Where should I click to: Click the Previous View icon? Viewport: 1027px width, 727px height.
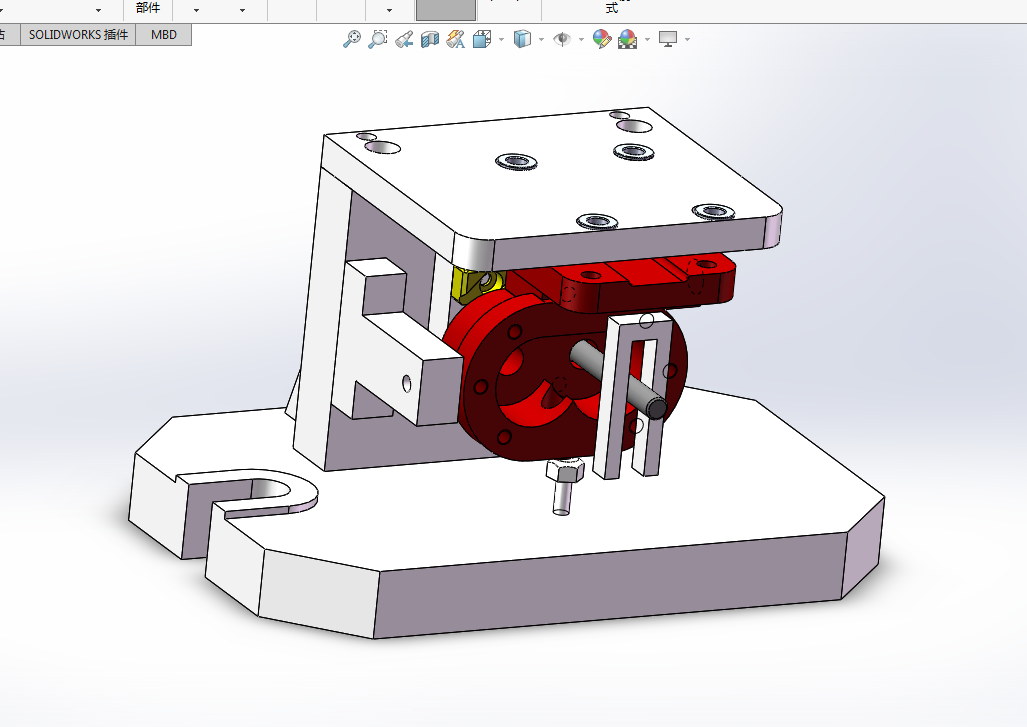[x=403, y=39]
